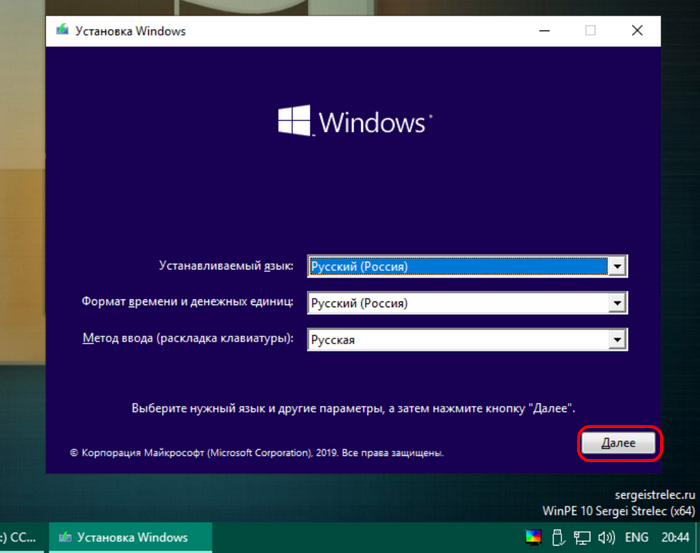Click the Устанавливаемый язык label
This screenshot has width=700, height=553.
click(x=226, y=266)
